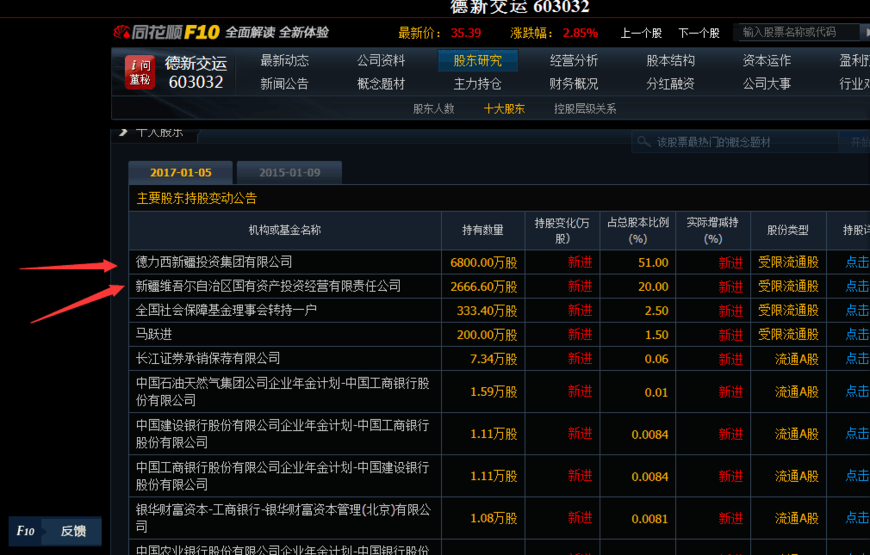
Task: Open the 新闻公告 menu item
Action: click(285, 84)
